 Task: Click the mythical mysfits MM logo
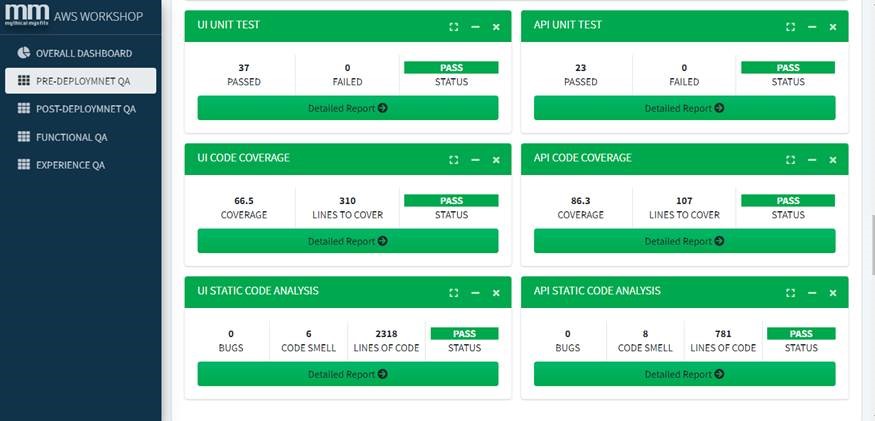pos(27,15)
